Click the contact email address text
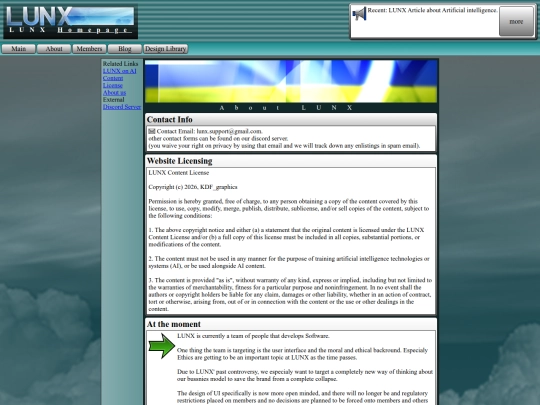This screenshot has width=540, height=405. pyautogui.click(x=229, y=131)
